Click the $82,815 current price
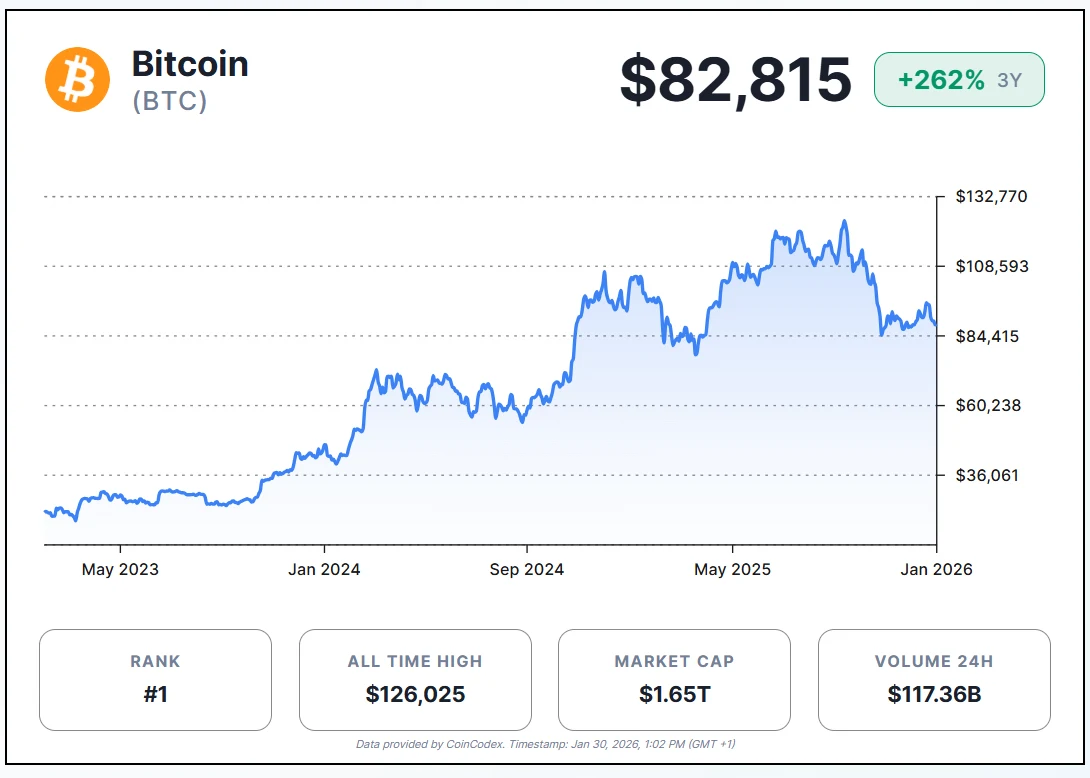 click(x=735, y=80)
